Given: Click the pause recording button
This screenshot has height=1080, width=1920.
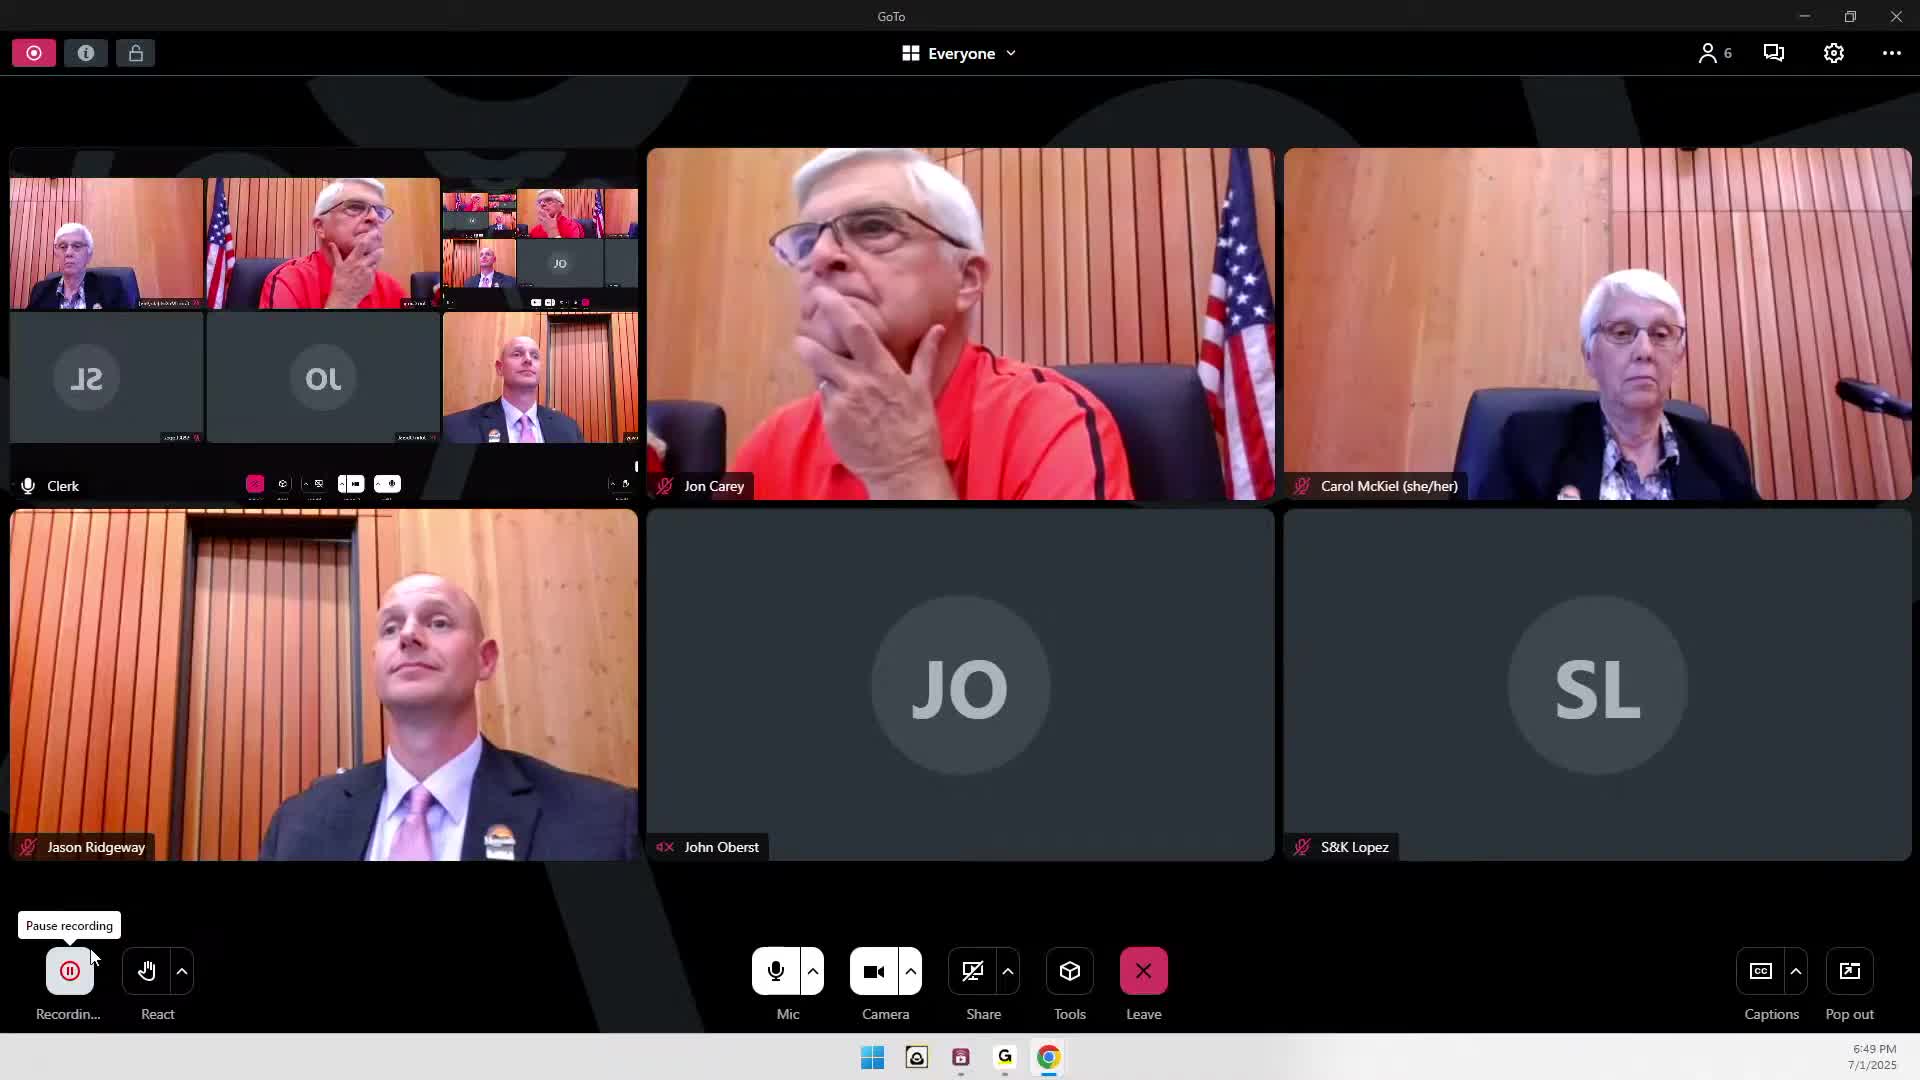Looking at the screenshot, I should point(70,971).
